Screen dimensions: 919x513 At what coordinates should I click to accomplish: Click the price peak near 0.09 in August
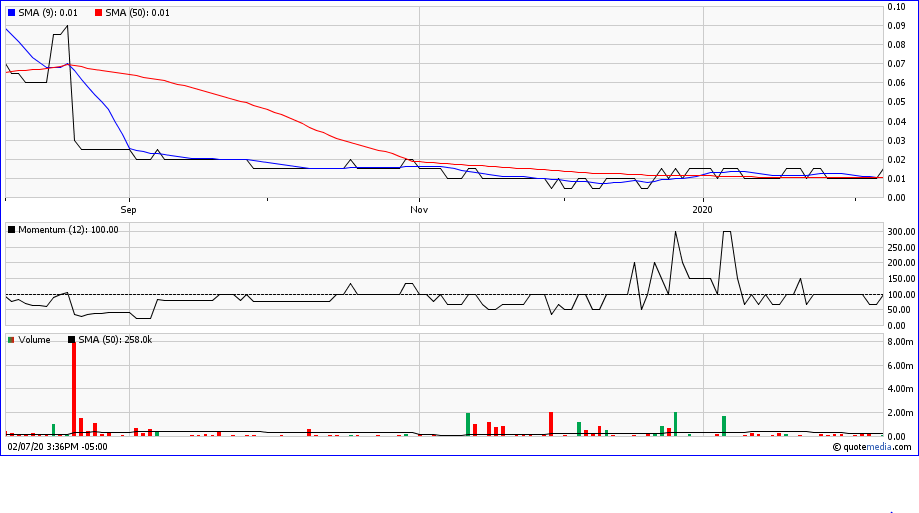click(67, 27)
